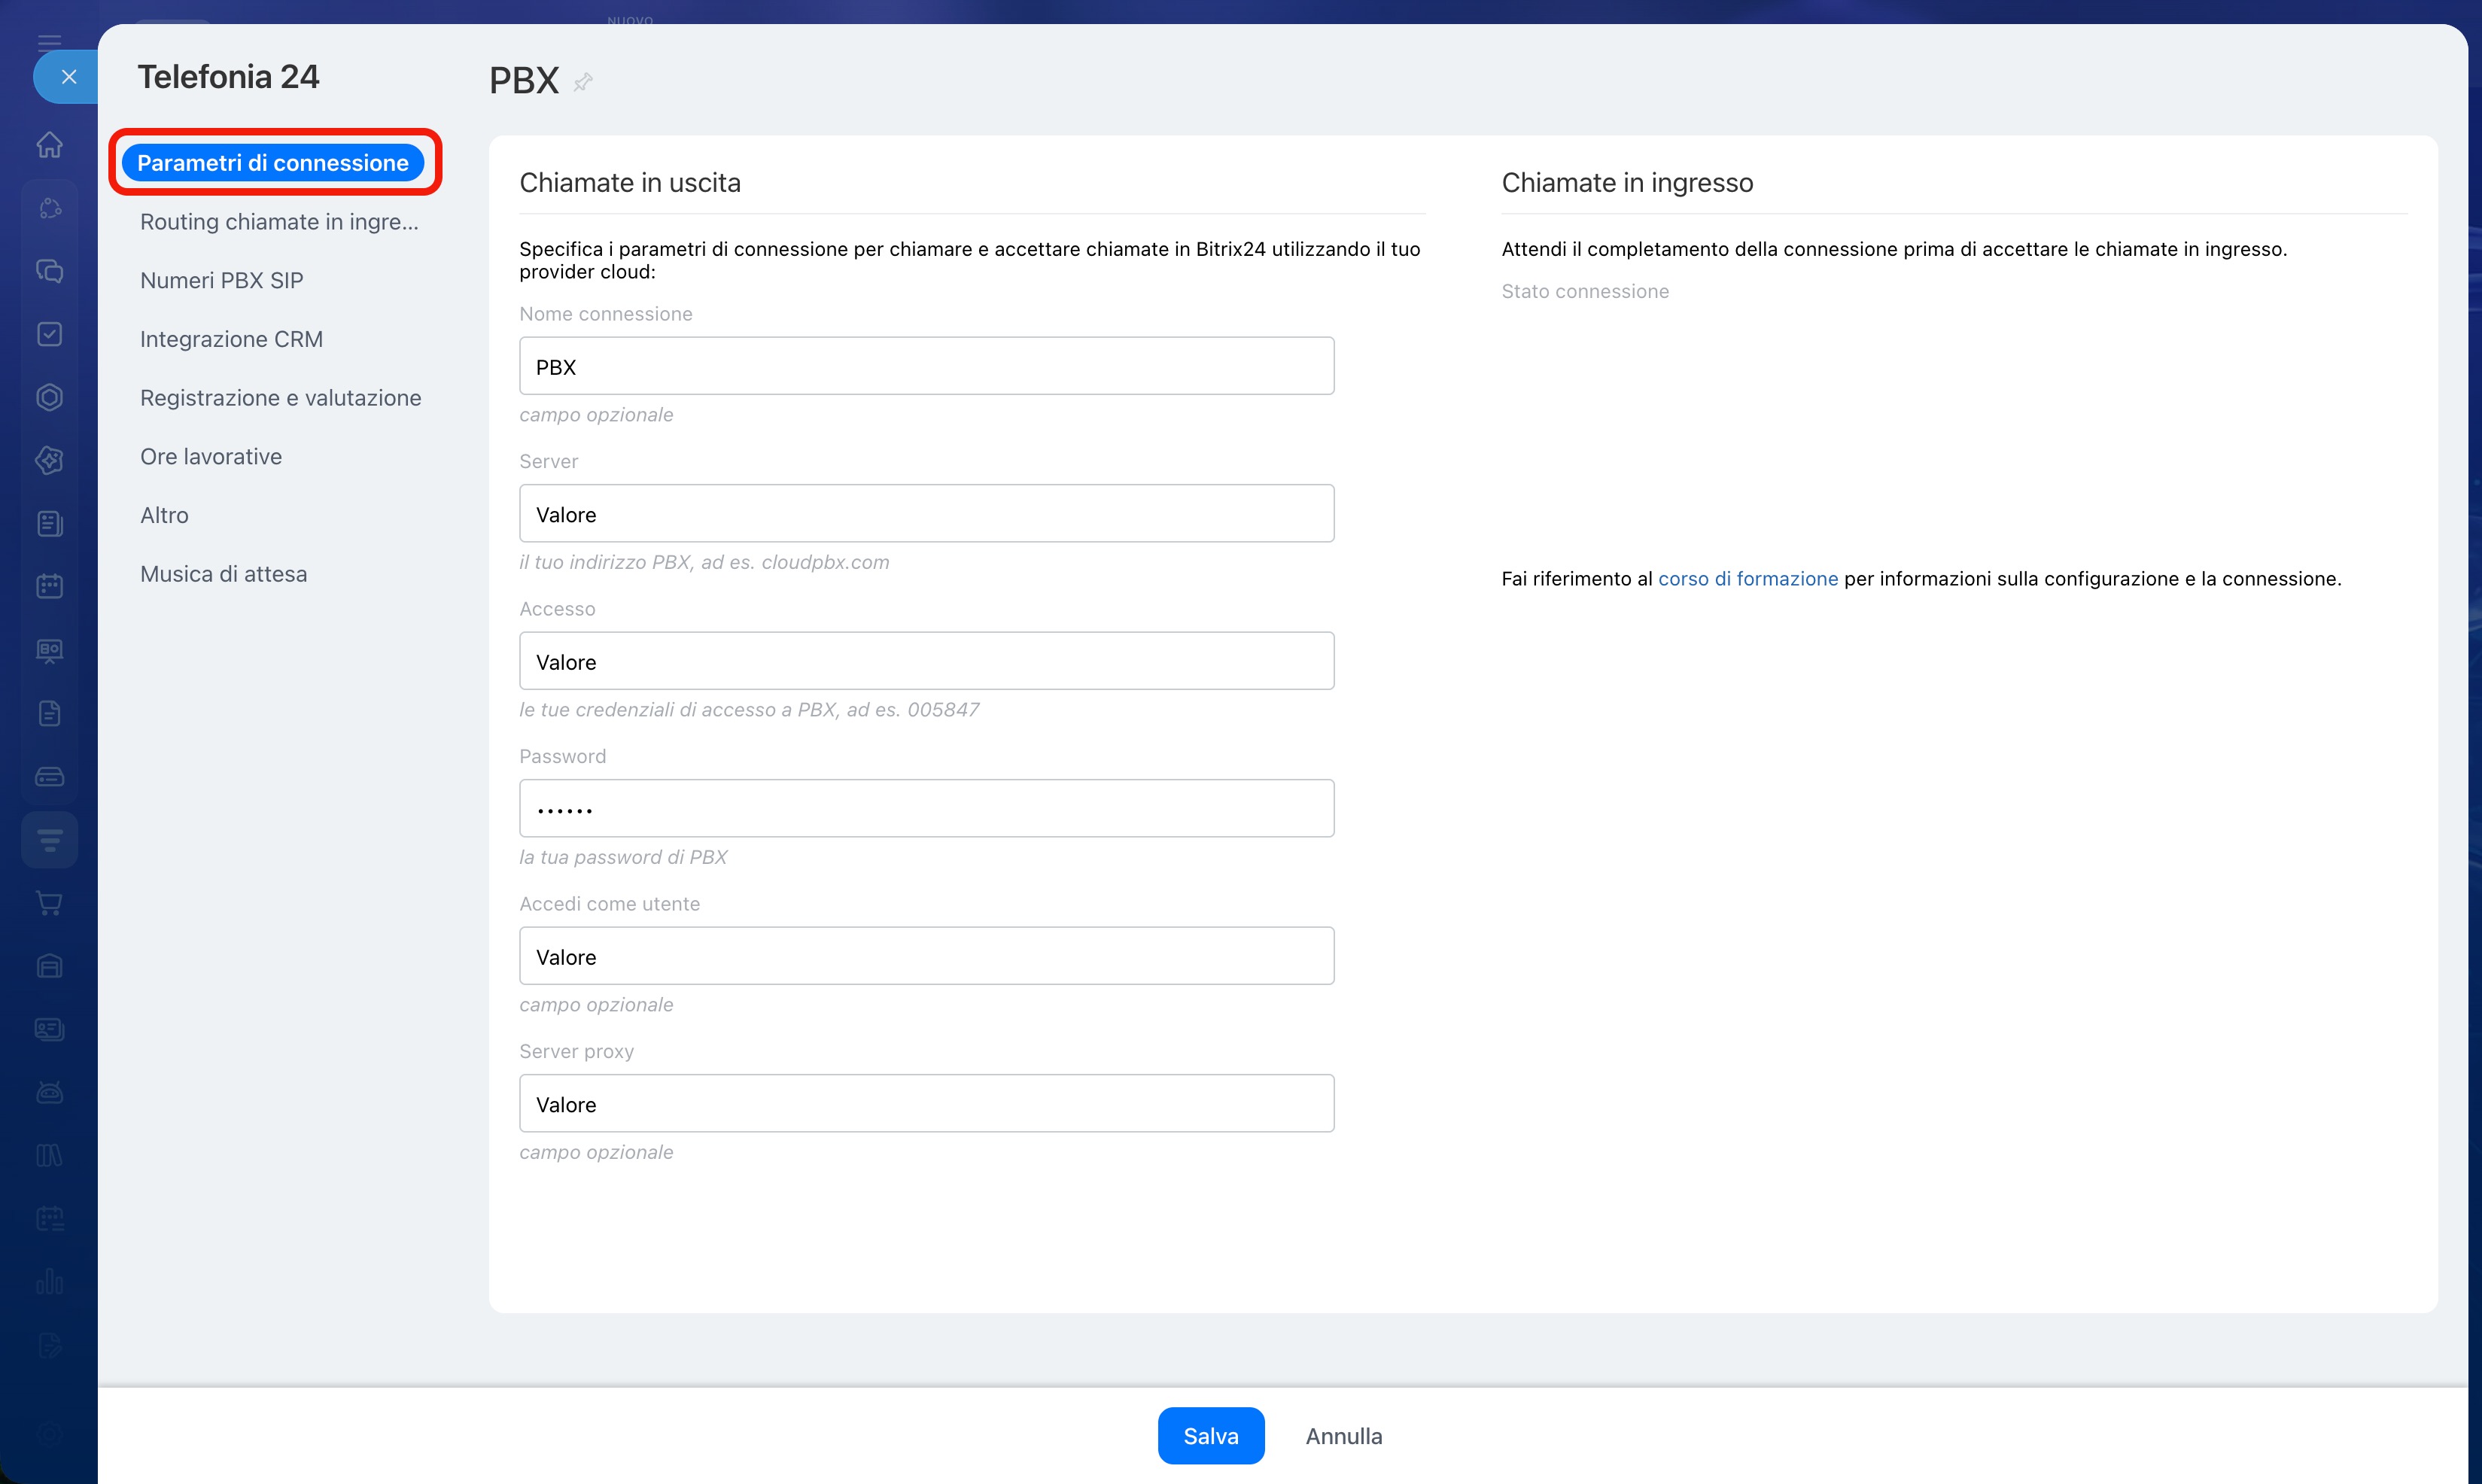Open the chat messenger icon in sidebar

49,271
